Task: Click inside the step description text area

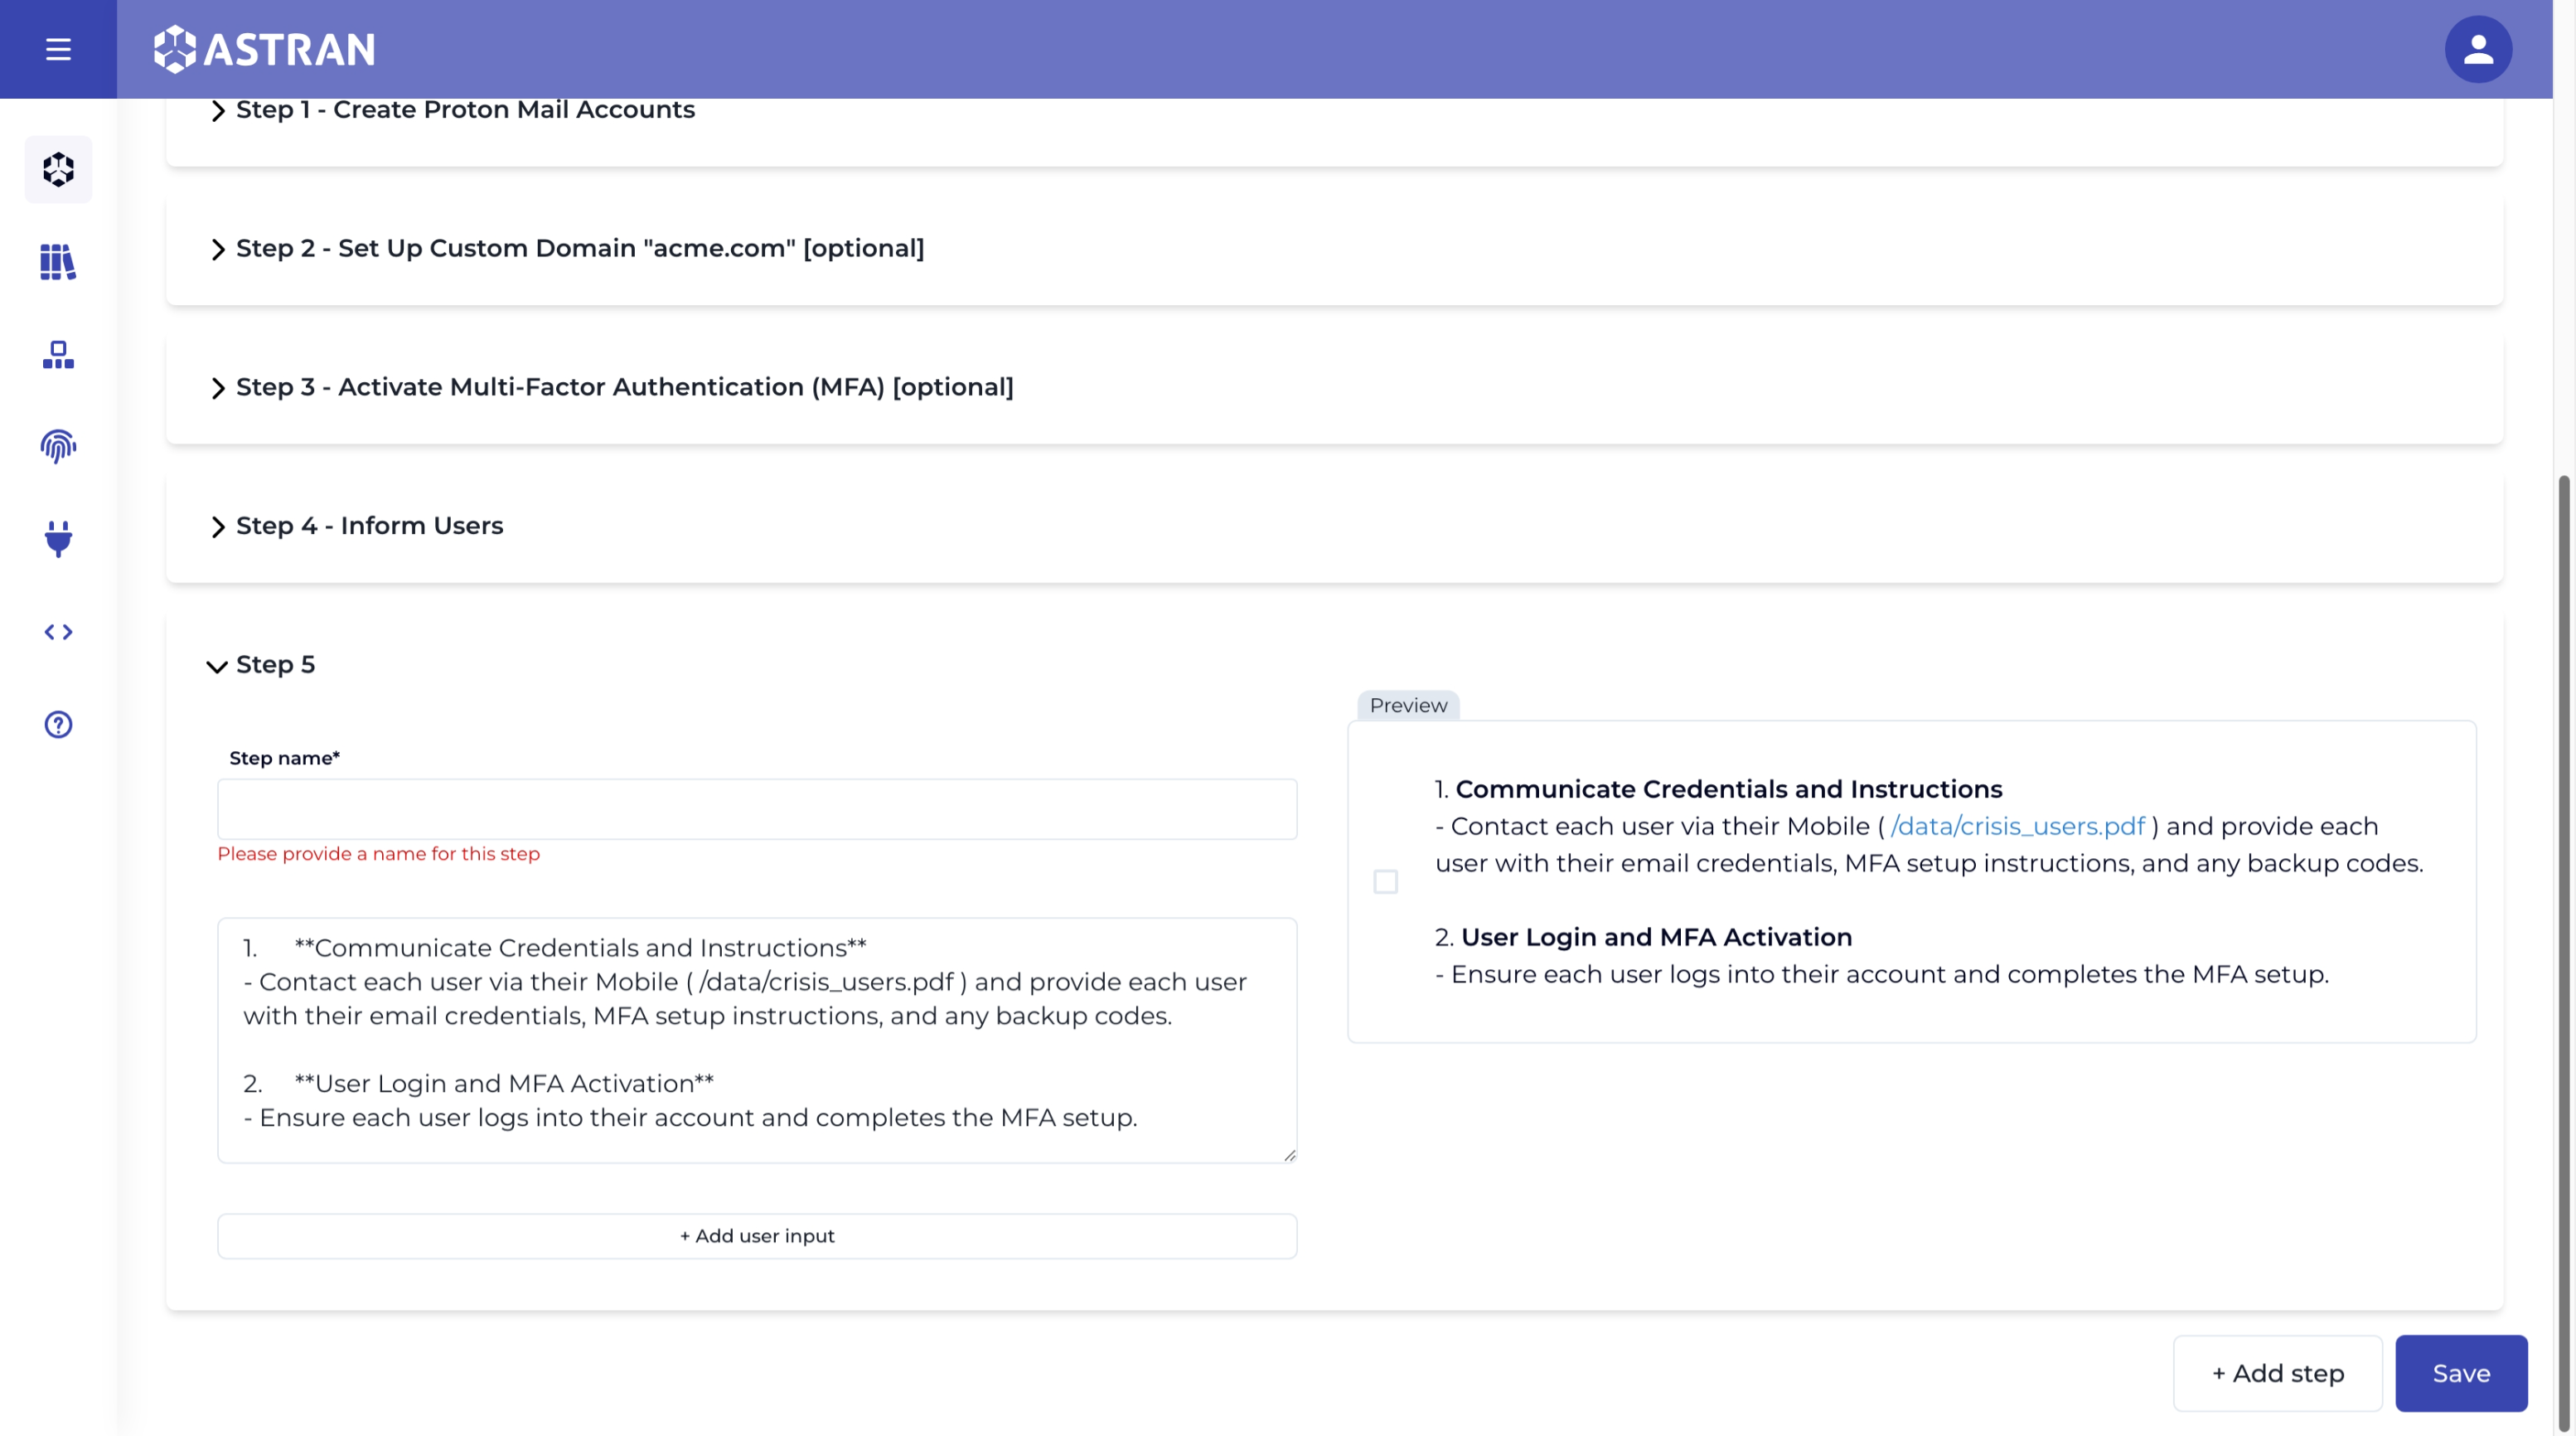Action: (757, 1040)
